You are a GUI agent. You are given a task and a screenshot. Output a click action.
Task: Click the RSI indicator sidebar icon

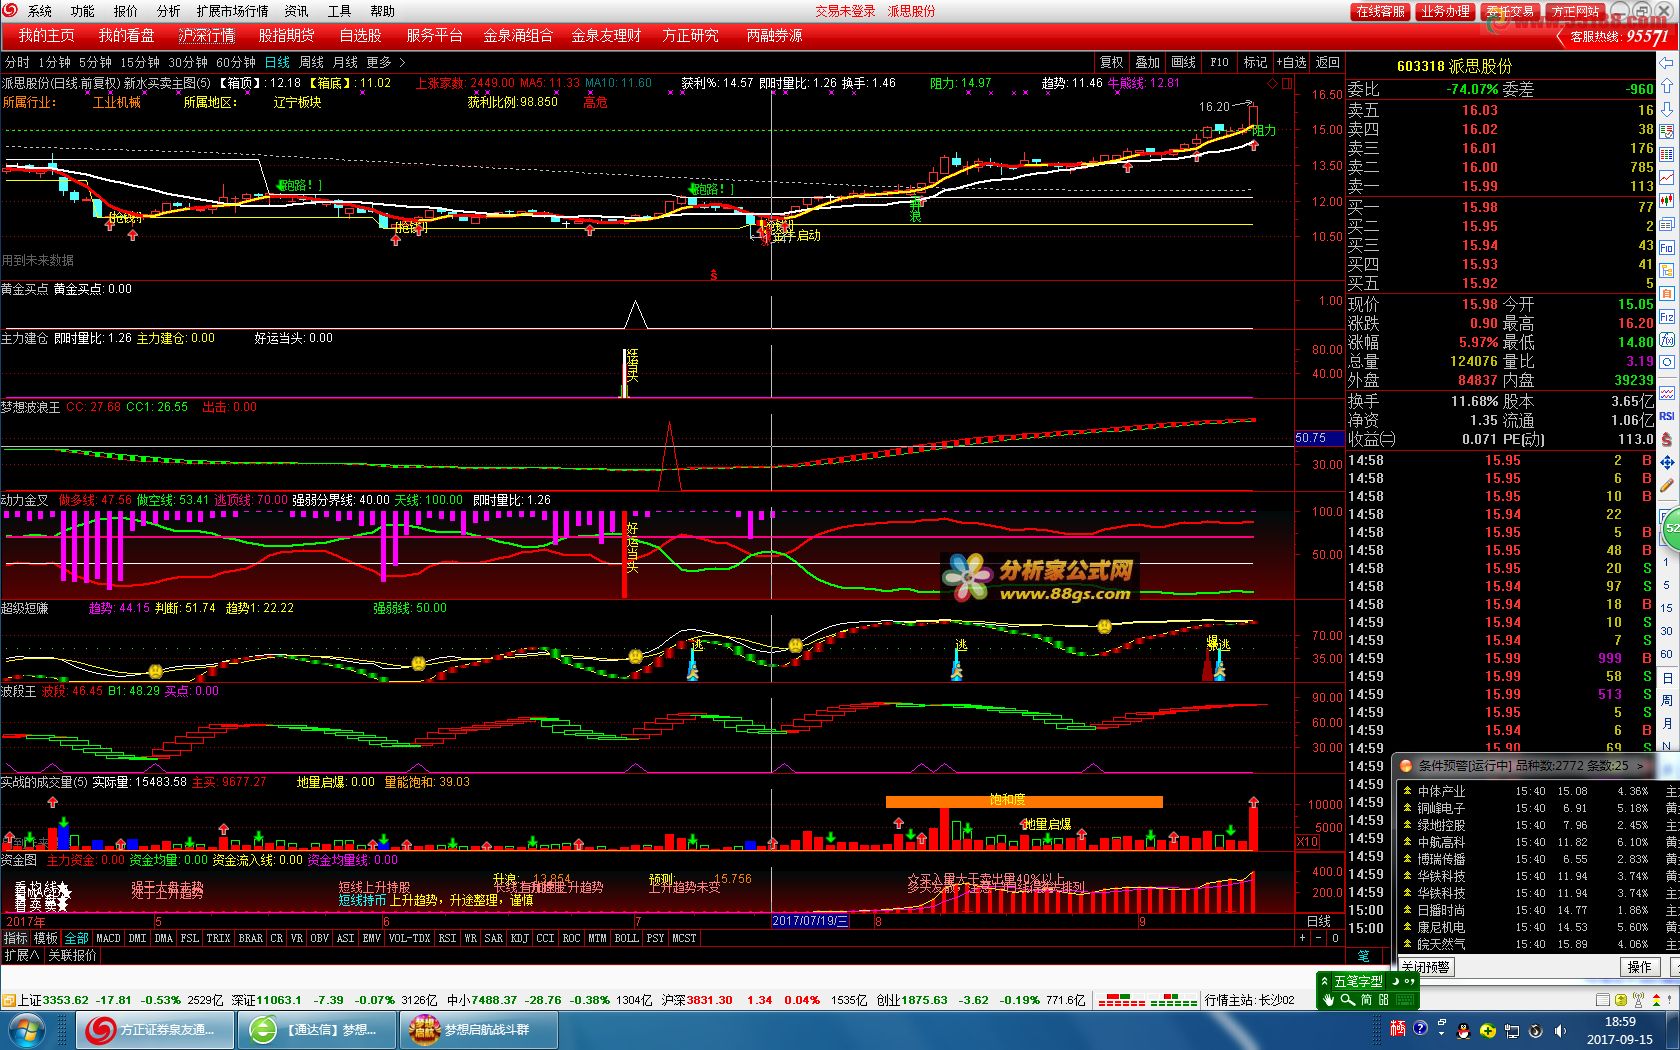tap(1667, 416)
